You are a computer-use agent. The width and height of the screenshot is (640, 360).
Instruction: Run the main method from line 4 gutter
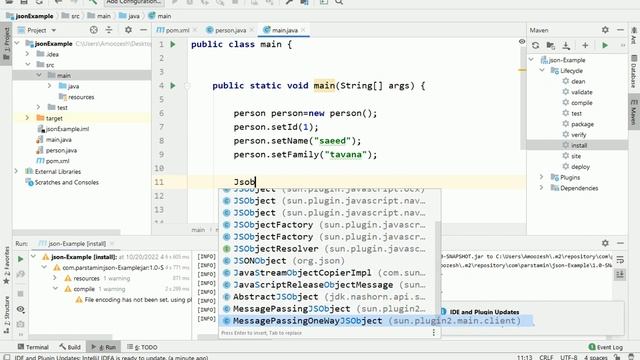tap(173, 85)
